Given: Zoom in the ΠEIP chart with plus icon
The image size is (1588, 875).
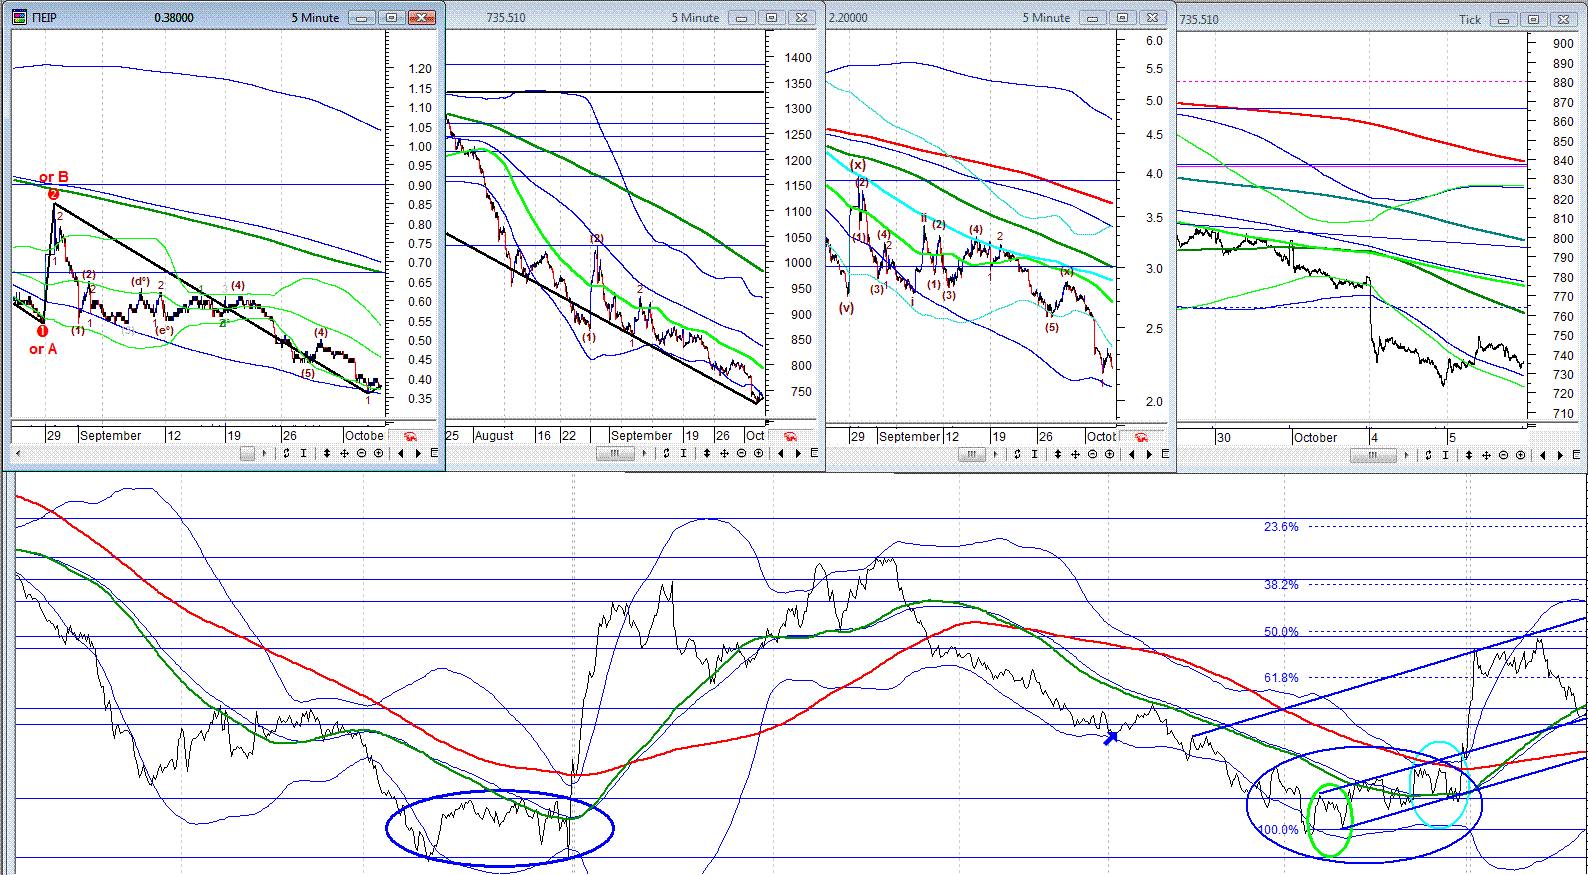Looking at the screenshot, I should coord(378,453).
